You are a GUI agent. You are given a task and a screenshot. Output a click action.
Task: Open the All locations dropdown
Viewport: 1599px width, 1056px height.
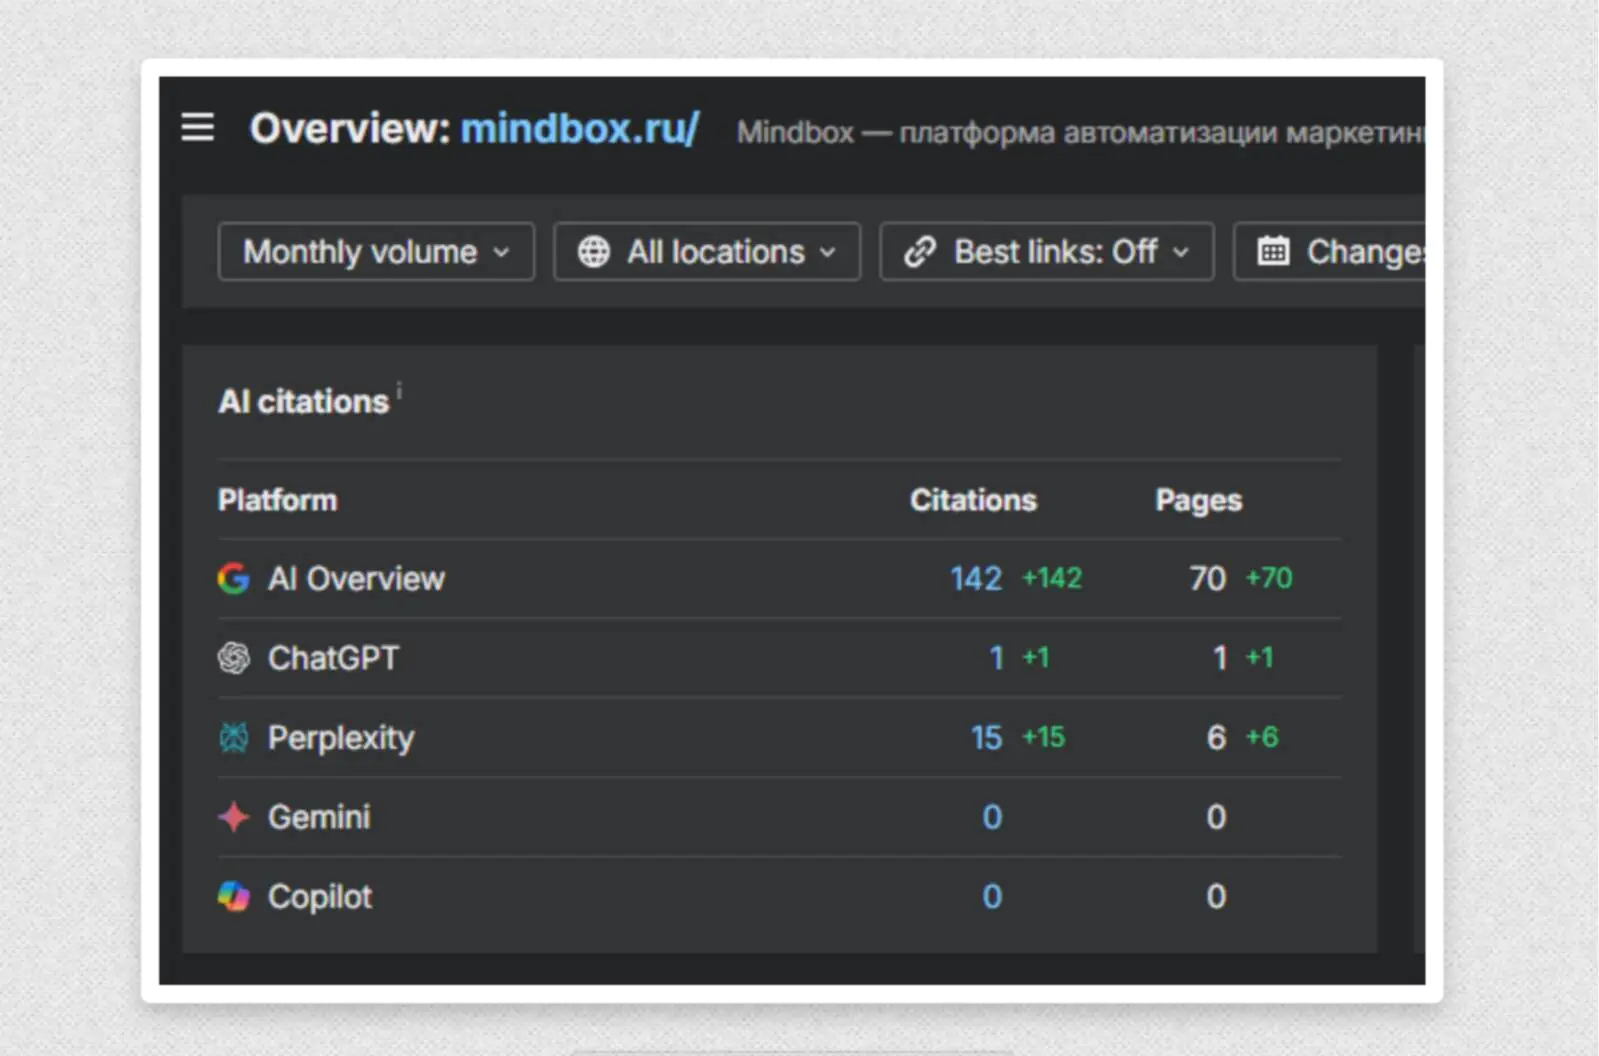click(x=707, y=252)
